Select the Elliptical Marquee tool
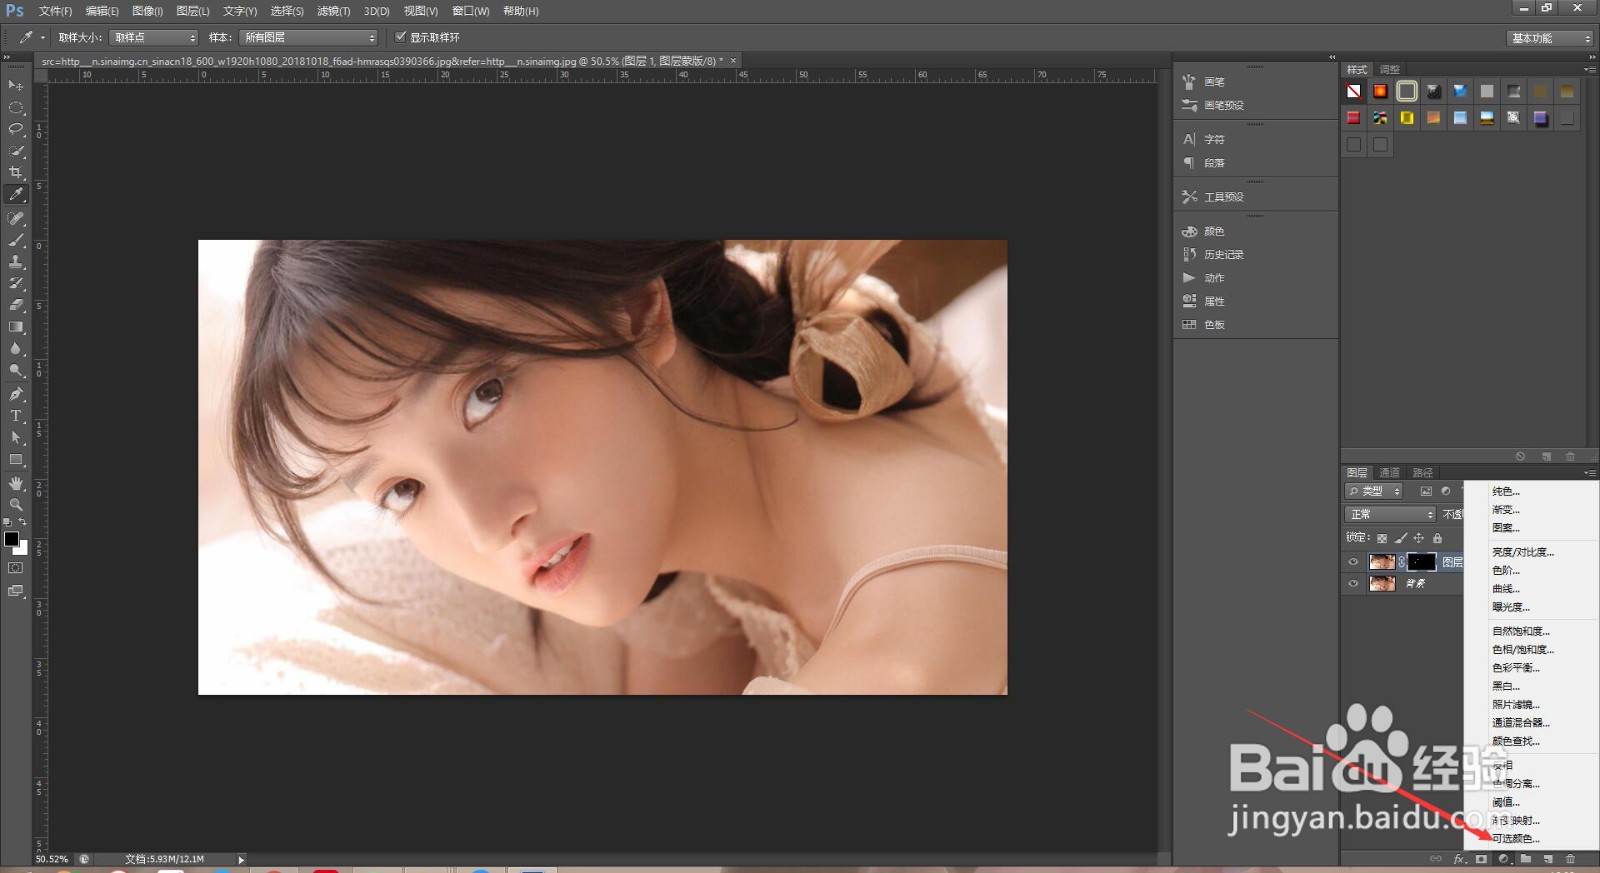This screenshot has width=1600, height=873. tap(16, 107)
